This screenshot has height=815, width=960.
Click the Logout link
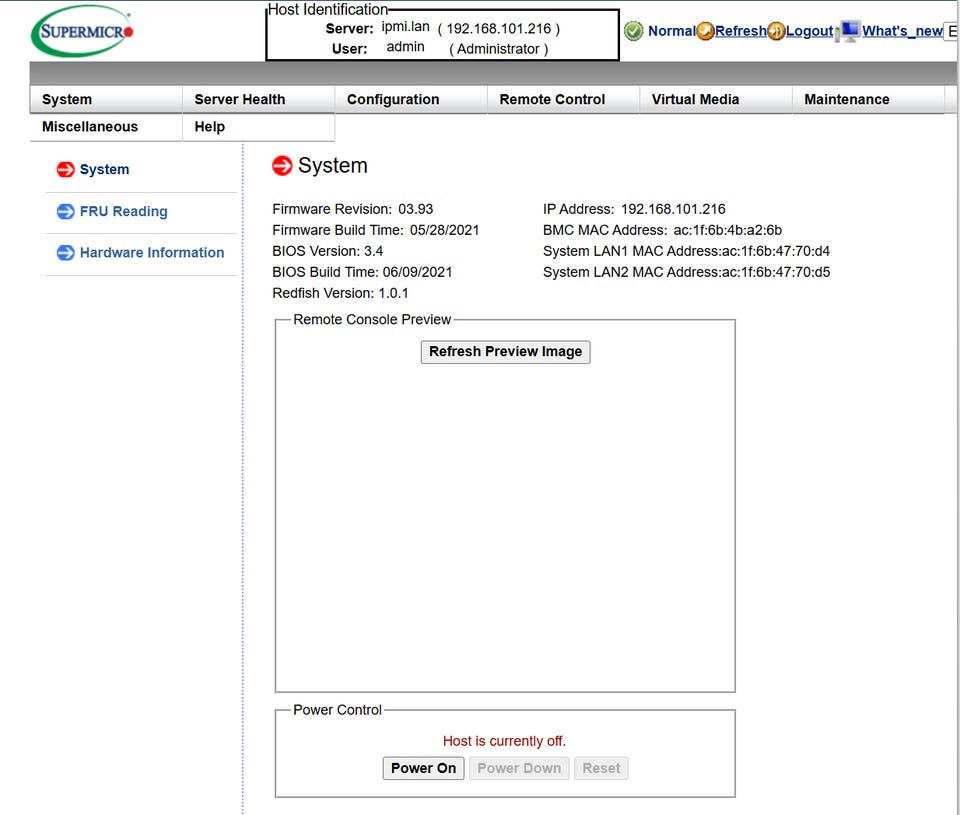click(809, 31)
